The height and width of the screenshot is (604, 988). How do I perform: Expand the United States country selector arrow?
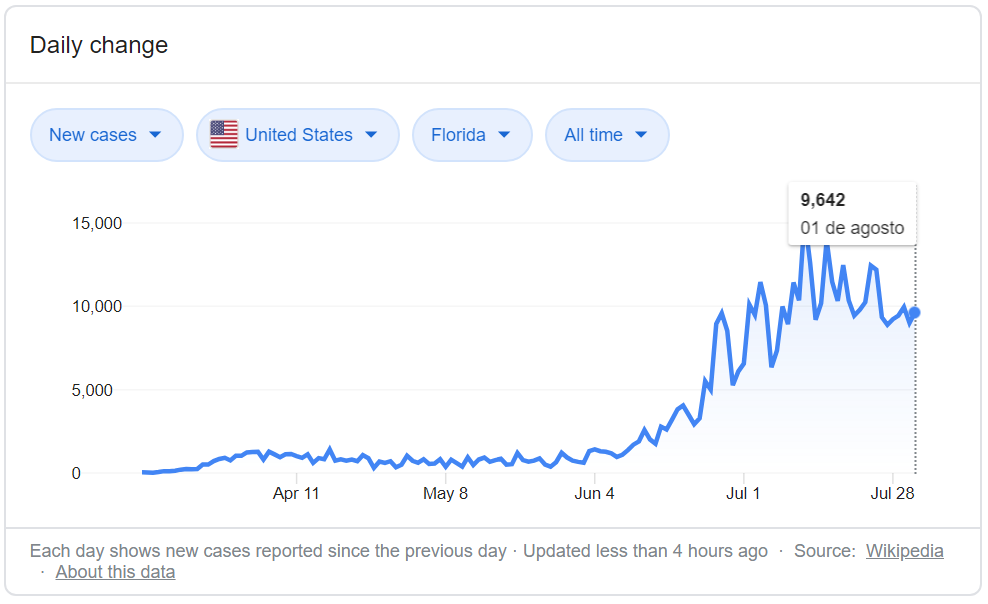pyautogui.click(x=371, y=135)
